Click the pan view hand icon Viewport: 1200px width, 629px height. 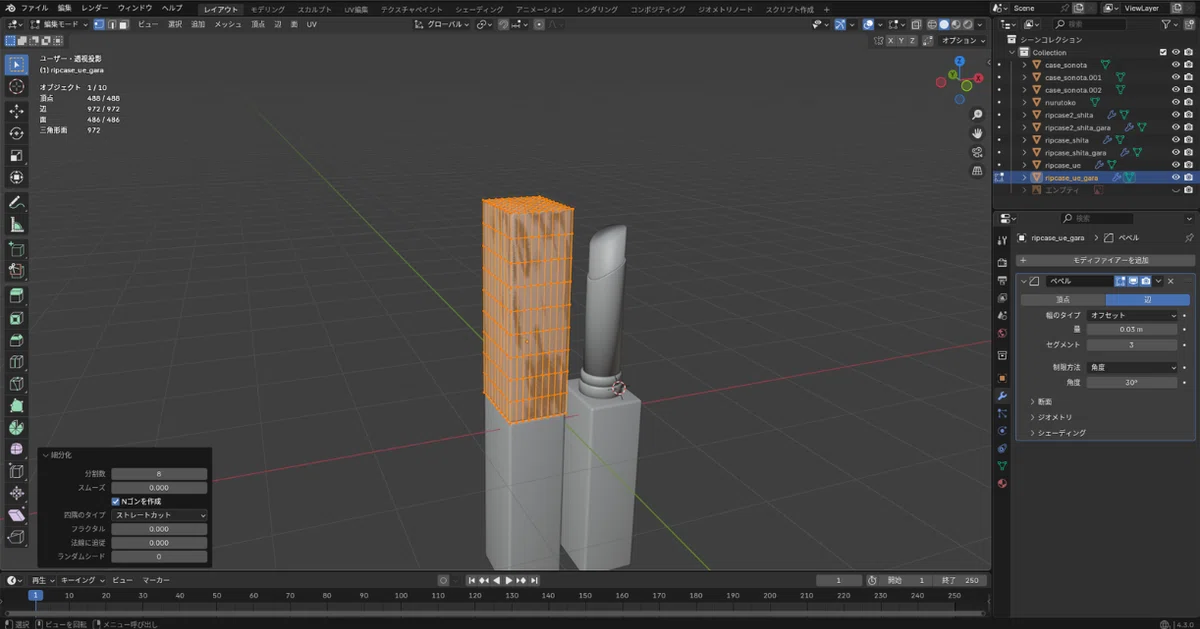[x=977, y=133]
